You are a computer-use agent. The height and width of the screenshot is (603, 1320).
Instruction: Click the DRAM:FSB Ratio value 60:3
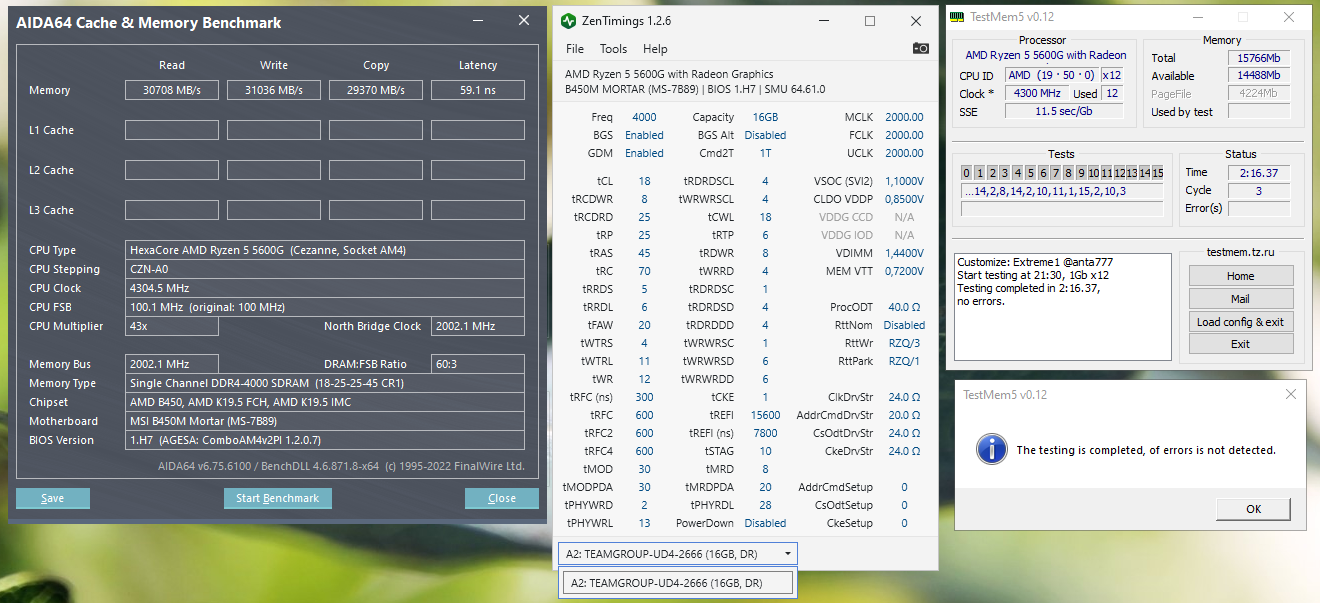[478, 364]
